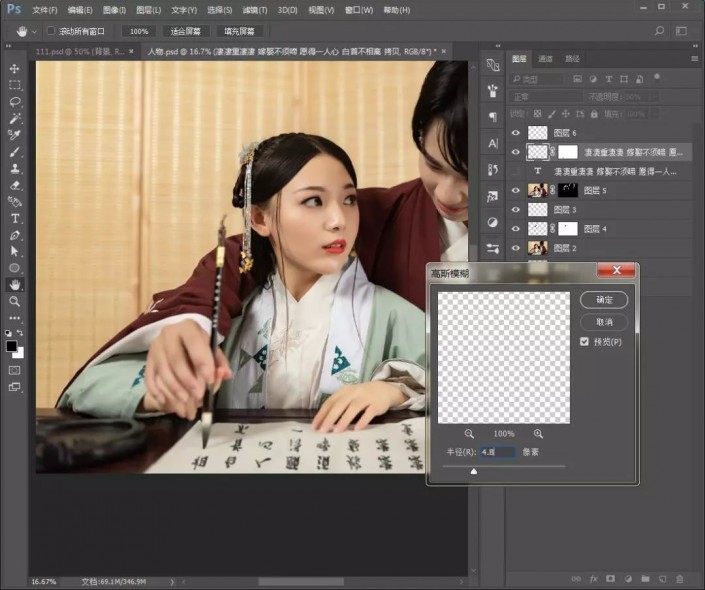The height and width of the screenshot is (590, 705).
Task: Open the Brush presets panel icon
Action: (493, 90)
